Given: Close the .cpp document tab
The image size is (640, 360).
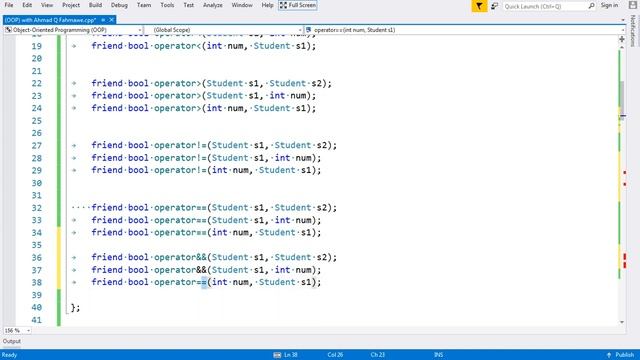Looking at the screenshot, I should tap(111, 20).
